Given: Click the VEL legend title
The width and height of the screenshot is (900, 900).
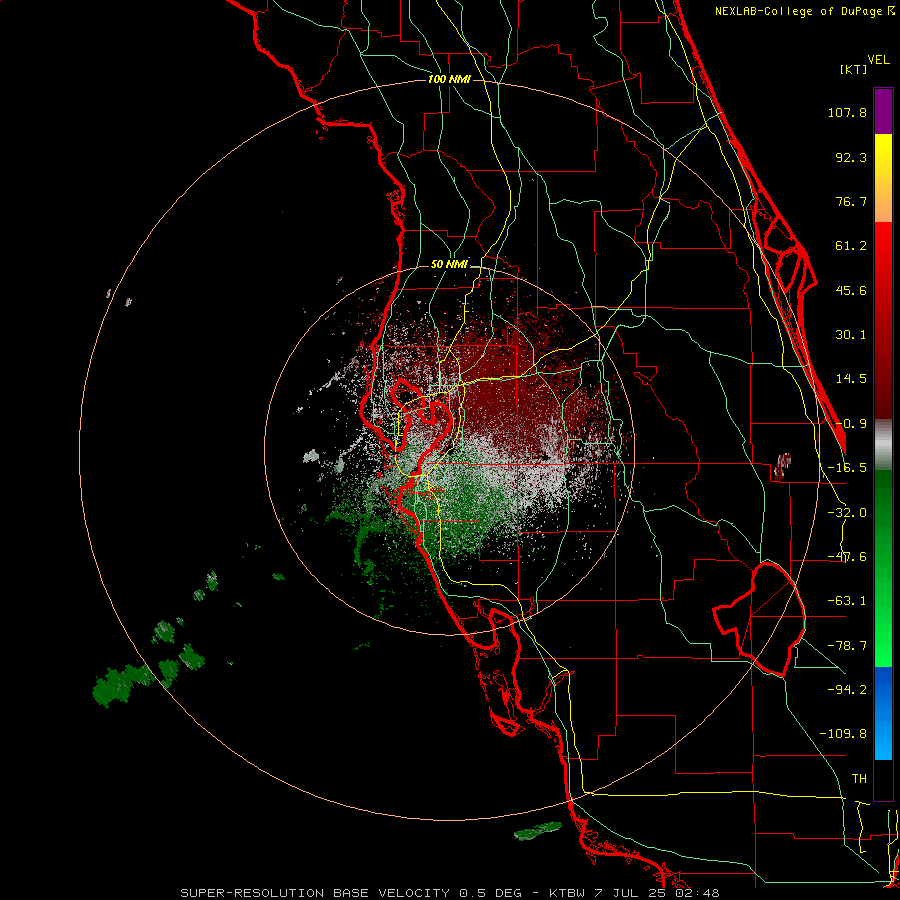Looking at the screenshot, I should 879,59.
